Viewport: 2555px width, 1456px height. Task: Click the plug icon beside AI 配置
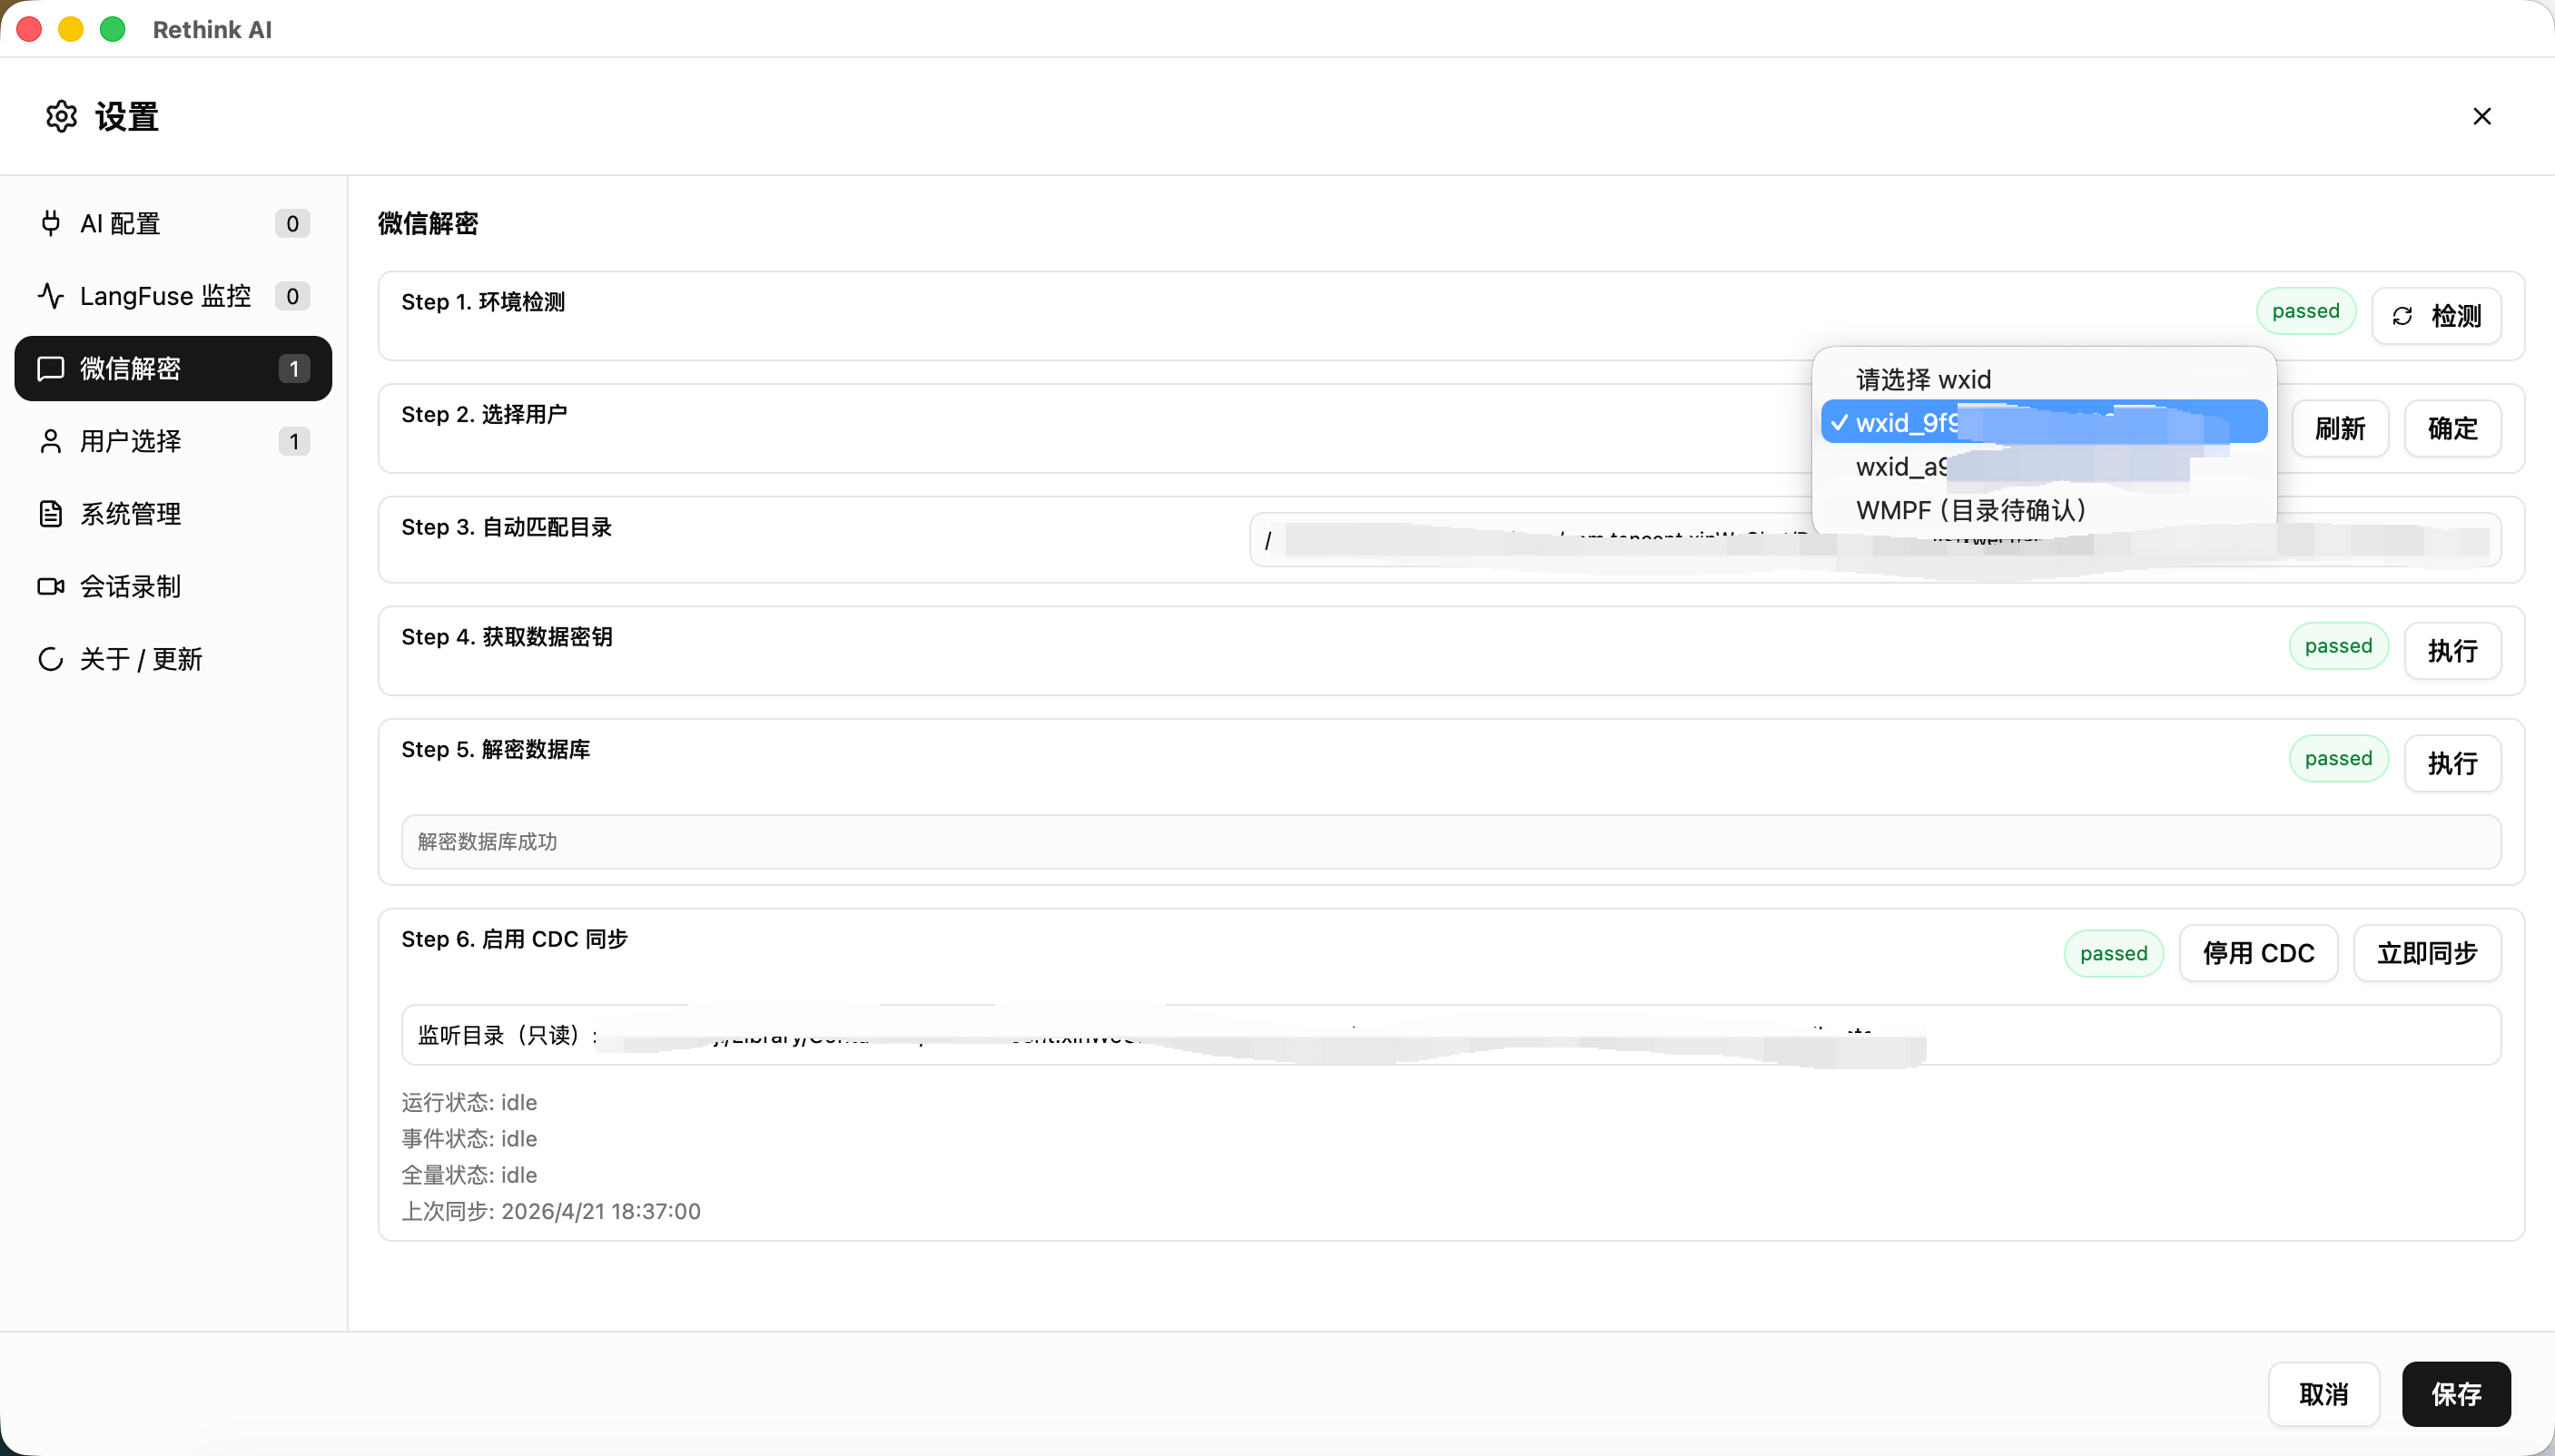tap(50, 223)
